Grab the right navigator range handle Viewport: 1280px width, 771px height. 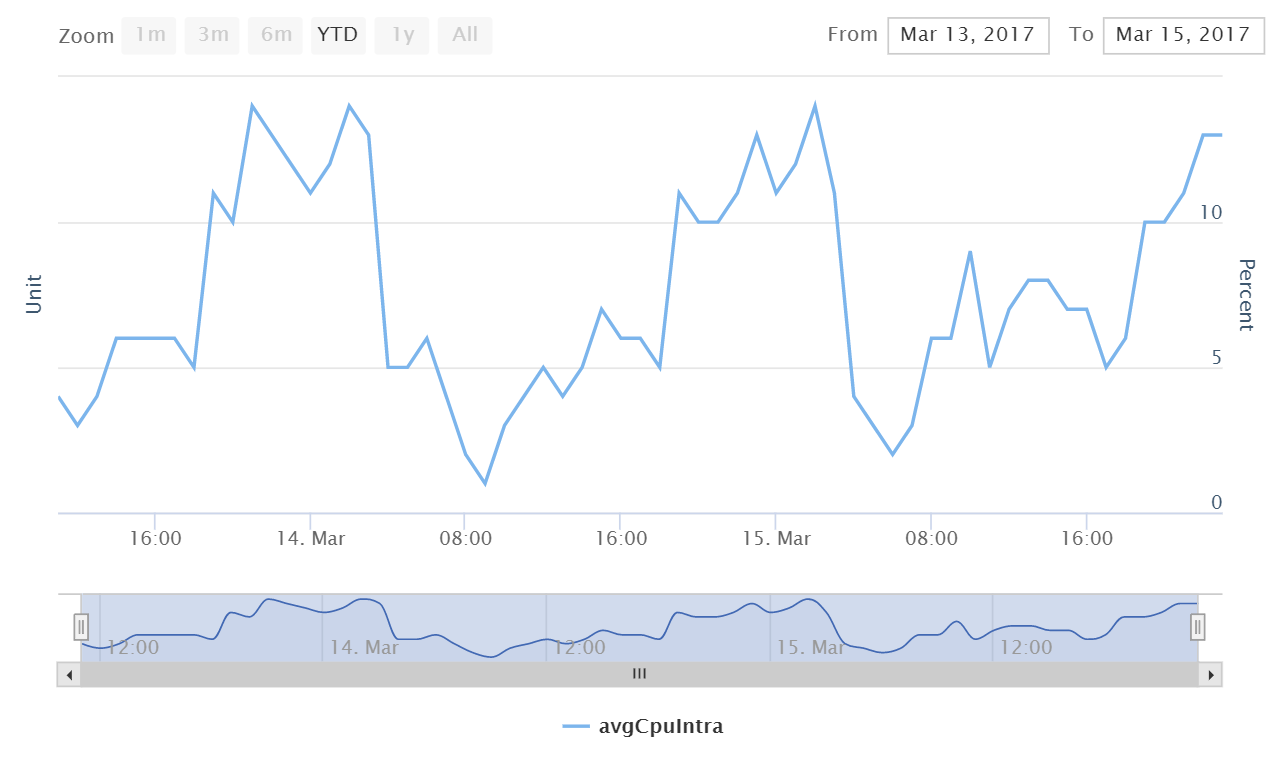(x=1198, y=627)
